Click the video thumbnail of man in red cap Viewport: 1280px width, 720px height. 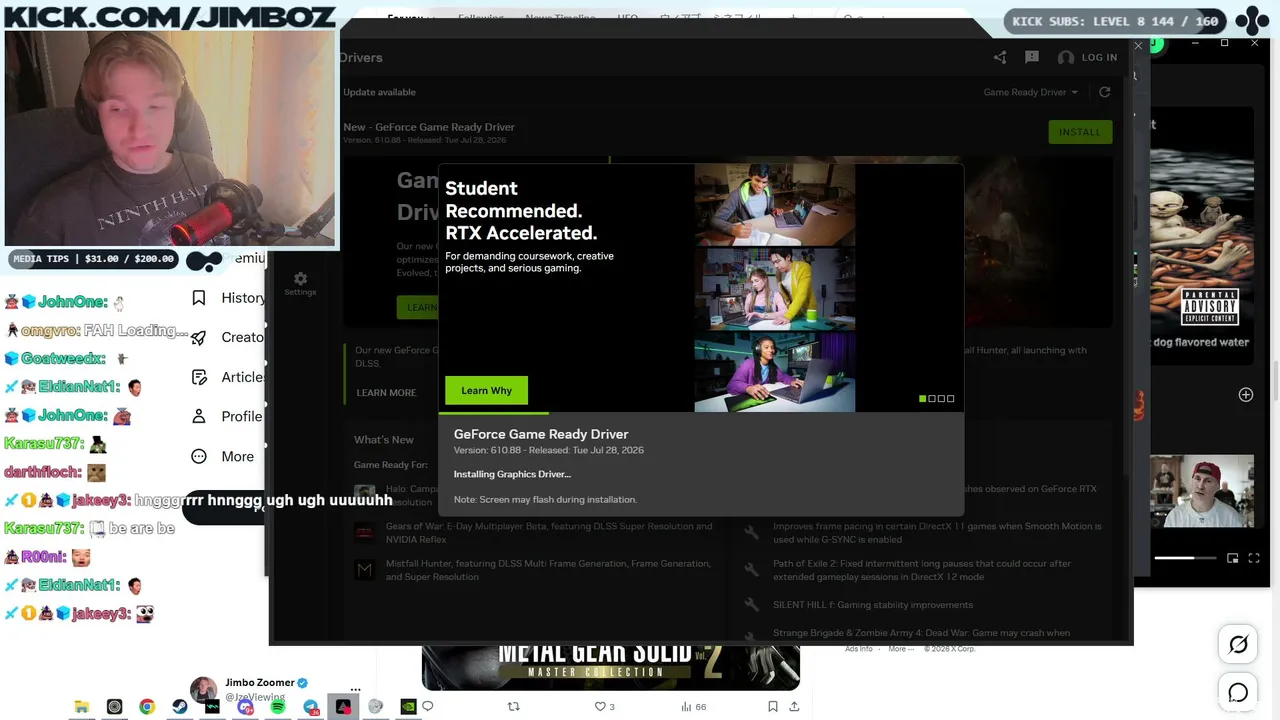click(x=1201, y=492)
